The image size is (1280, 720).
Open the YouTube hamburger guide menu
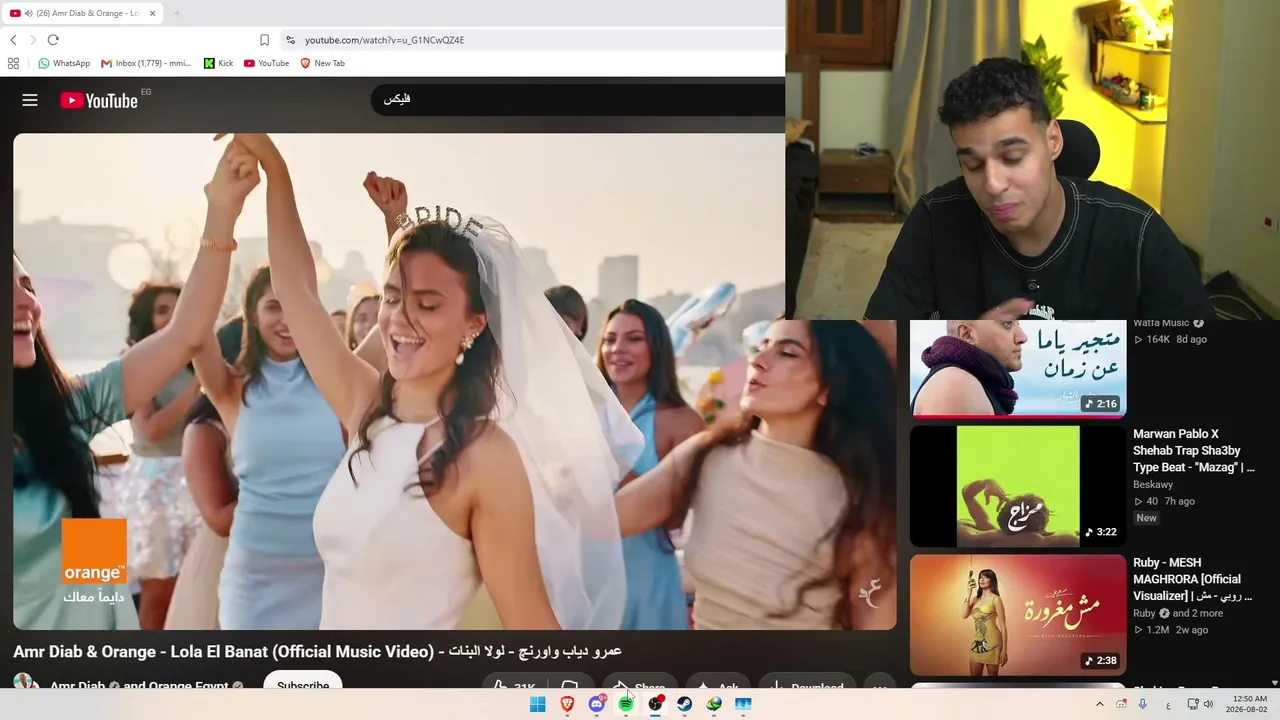pyautogui.click(x=30, y=100)
